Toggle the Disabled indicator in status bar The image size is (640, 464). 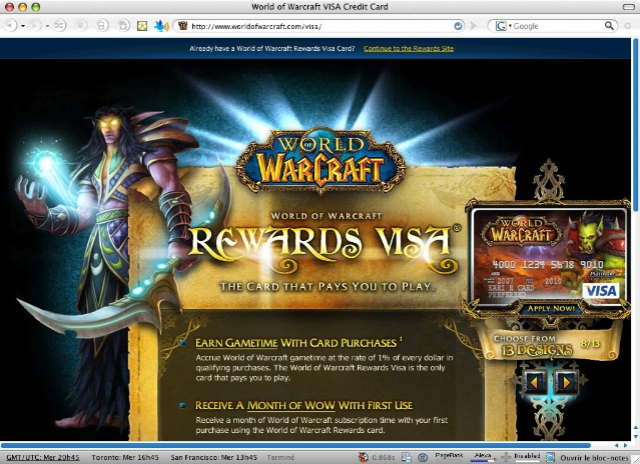click(527, 455)
